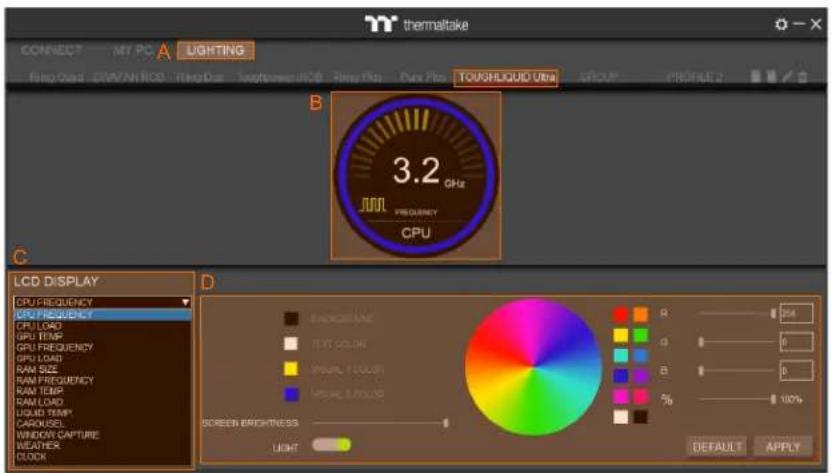Click the G channel slider
The image size is (832, 473).
click(738, 342)
